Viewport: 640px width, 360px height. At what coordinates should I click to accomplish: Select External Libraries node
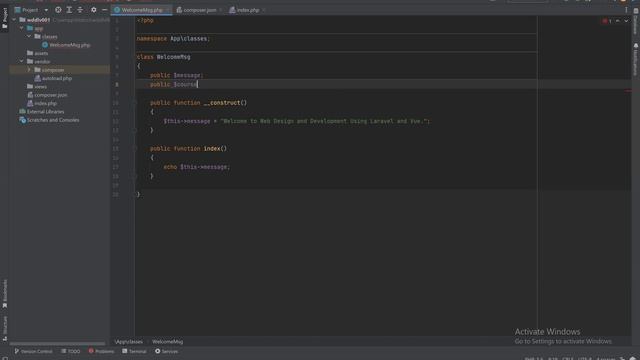tap(42, 111)
